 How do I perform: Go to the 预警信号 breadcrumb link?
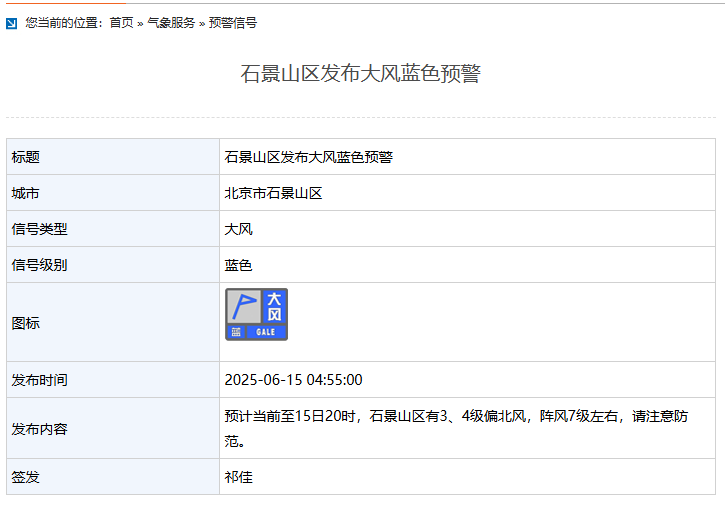click(x=232, y=23)
